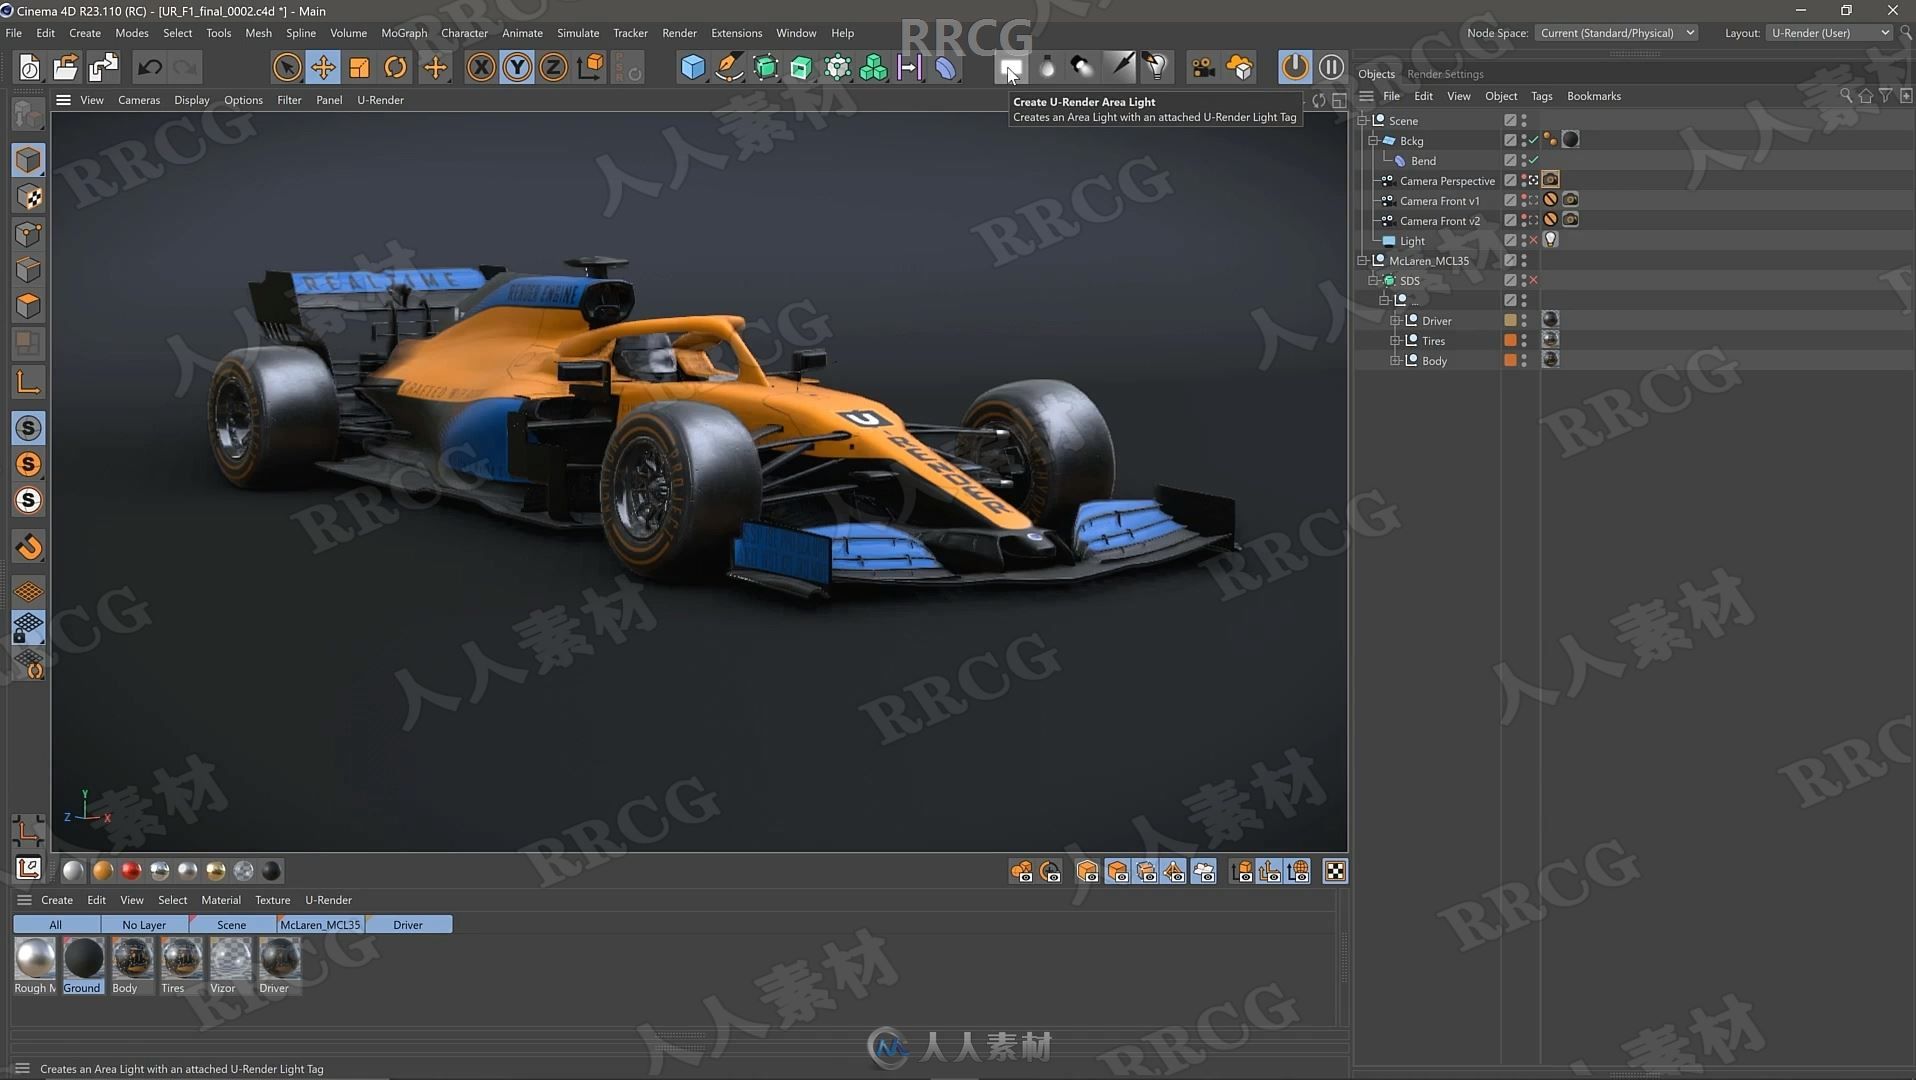Viewport: 1916px width, 1080px height.
Task: Open the viewport Cameras menu
Action: tap(139, 100)
